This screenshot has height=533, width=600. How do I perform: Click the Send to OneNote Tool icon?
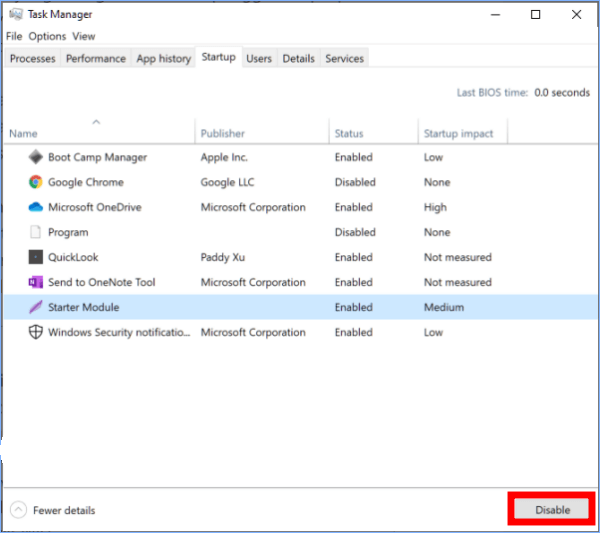click(36, 282)
